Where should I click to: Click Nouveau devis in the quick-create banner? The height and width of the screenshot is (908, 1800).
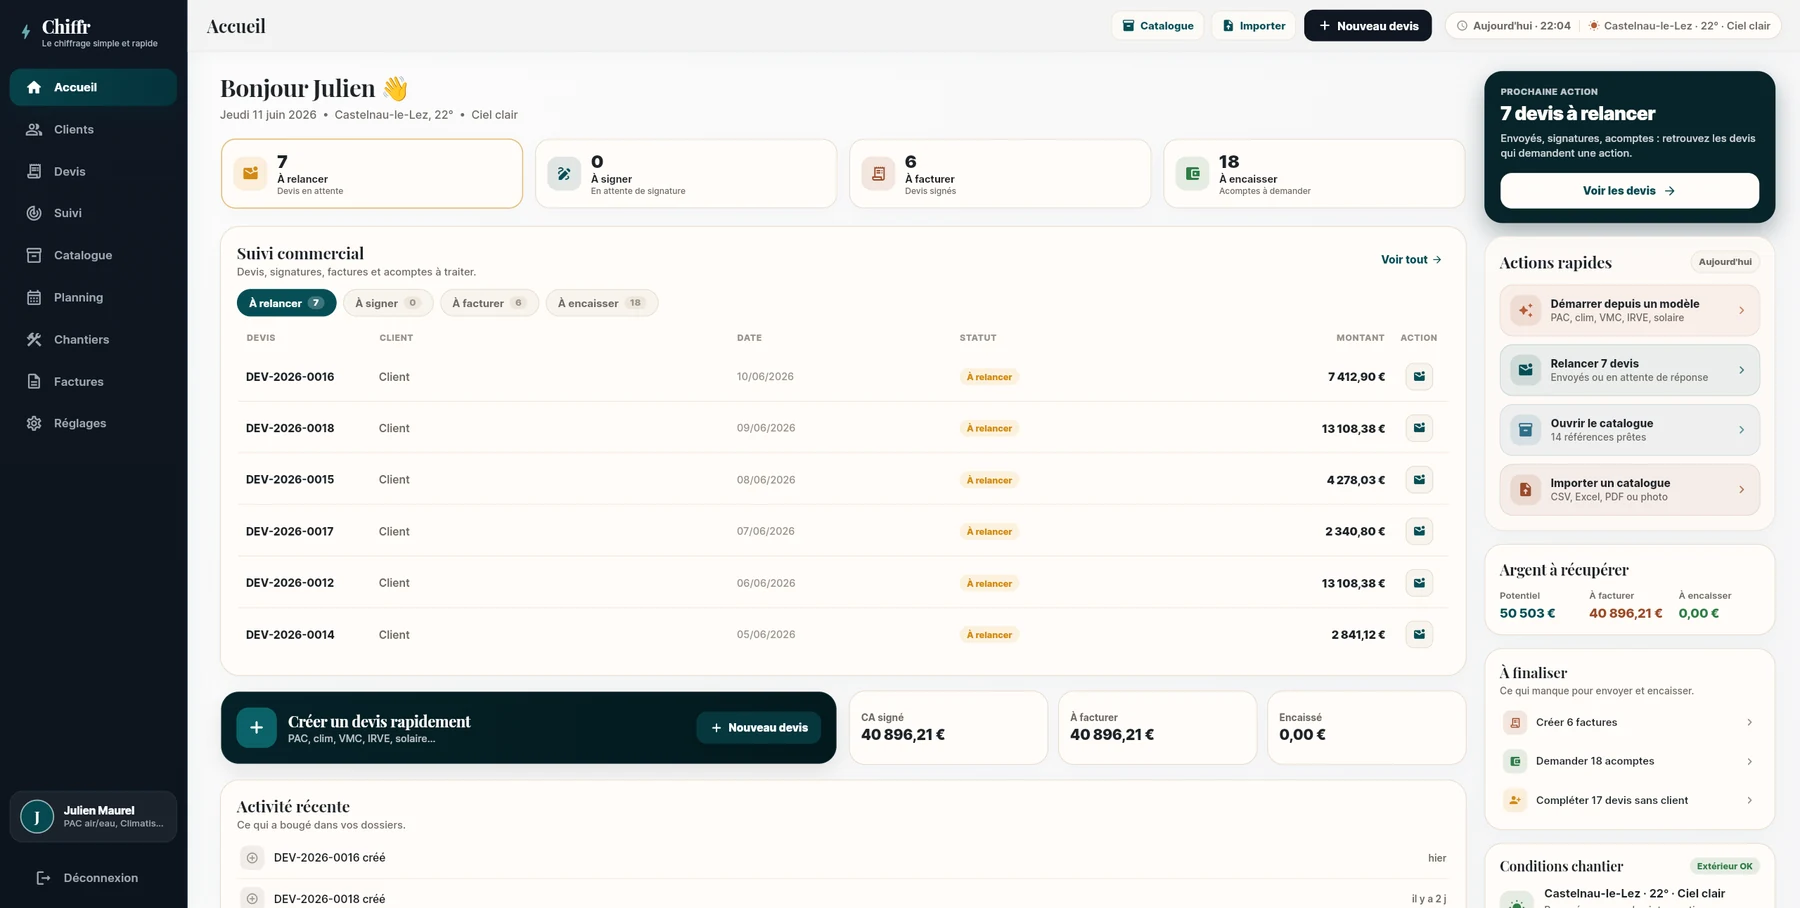point(759,728)
